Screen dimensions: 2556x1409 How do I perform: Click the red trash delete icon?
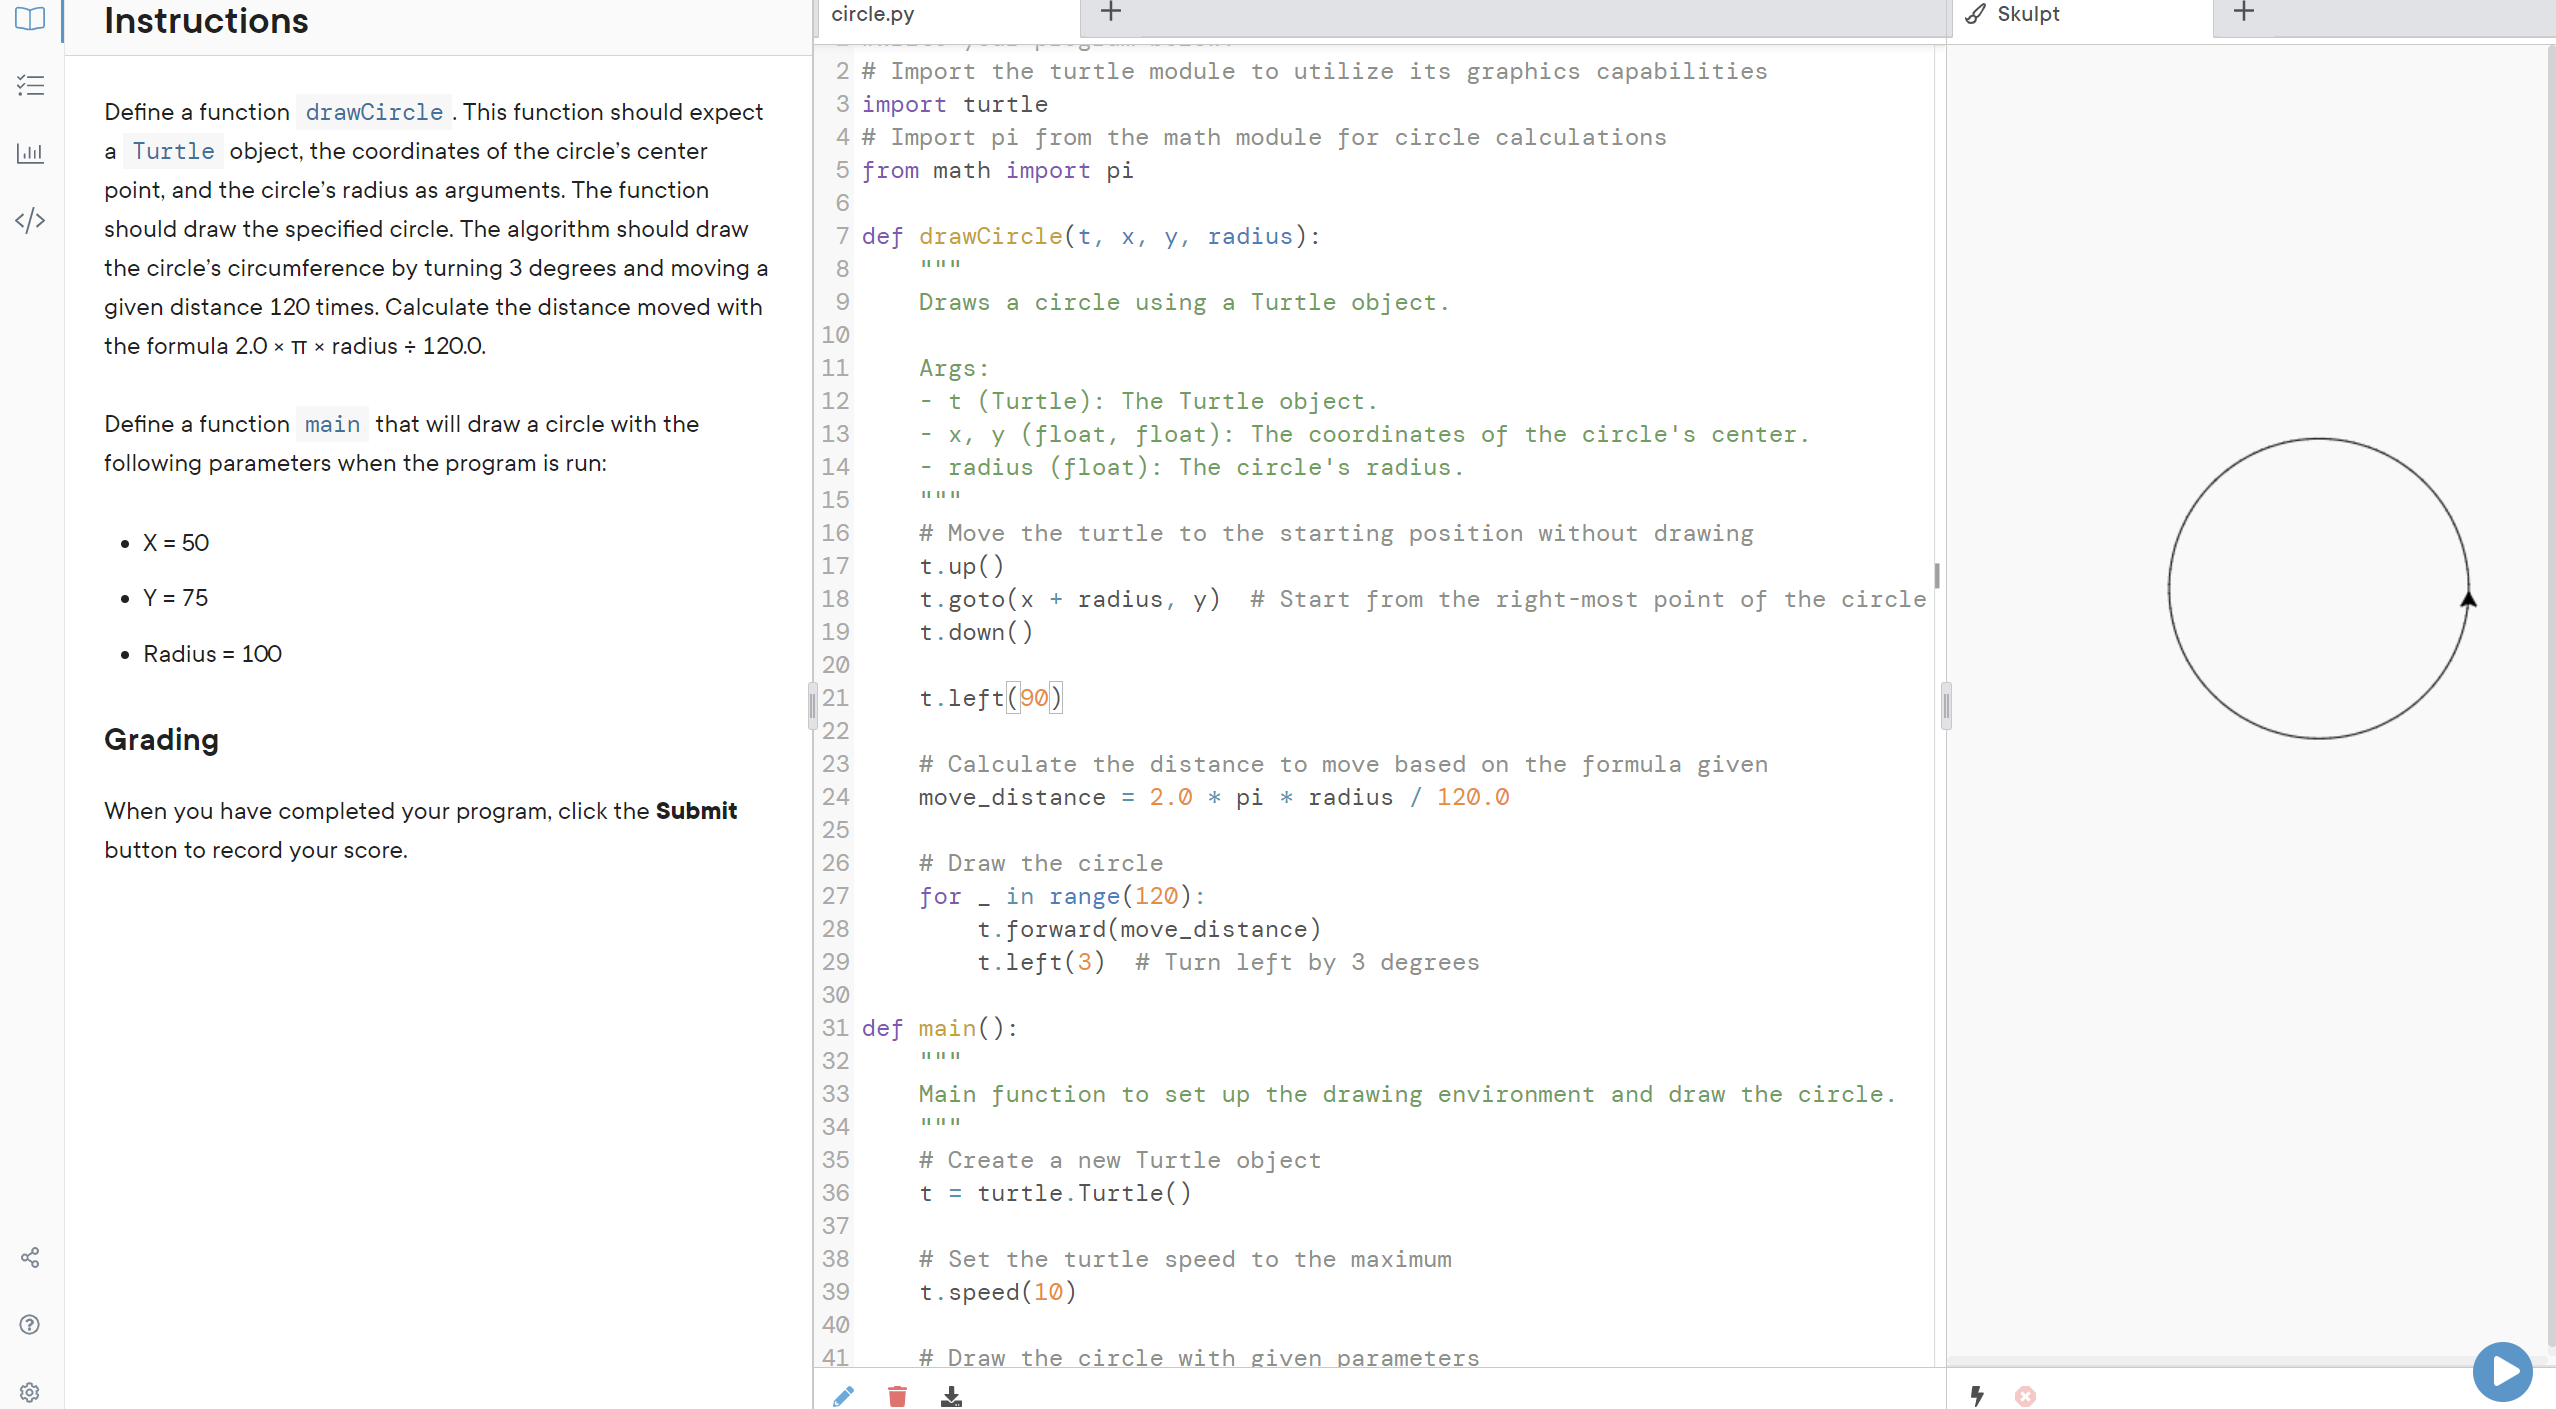click(x=897, y=1396)
